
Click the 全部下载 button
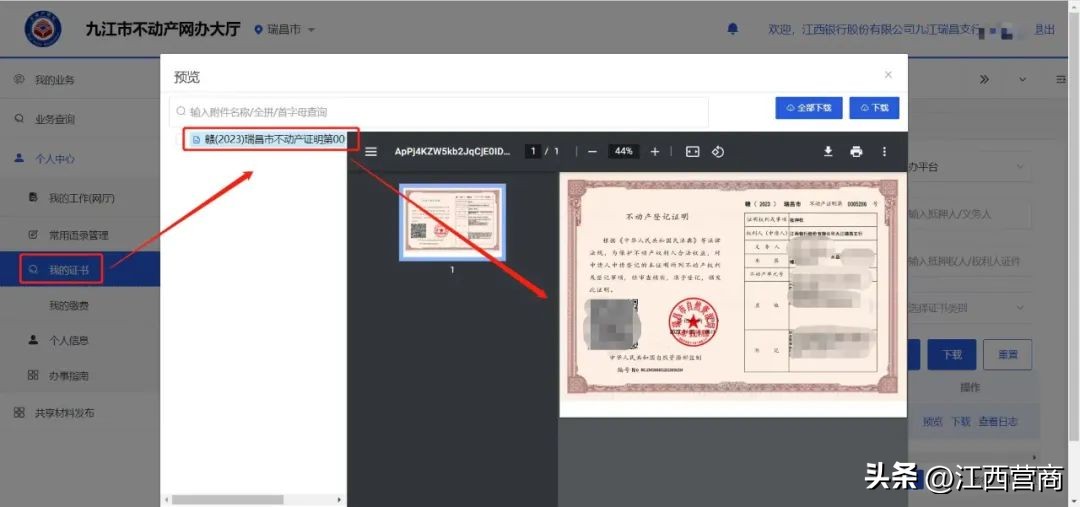[x=809, y=108]
